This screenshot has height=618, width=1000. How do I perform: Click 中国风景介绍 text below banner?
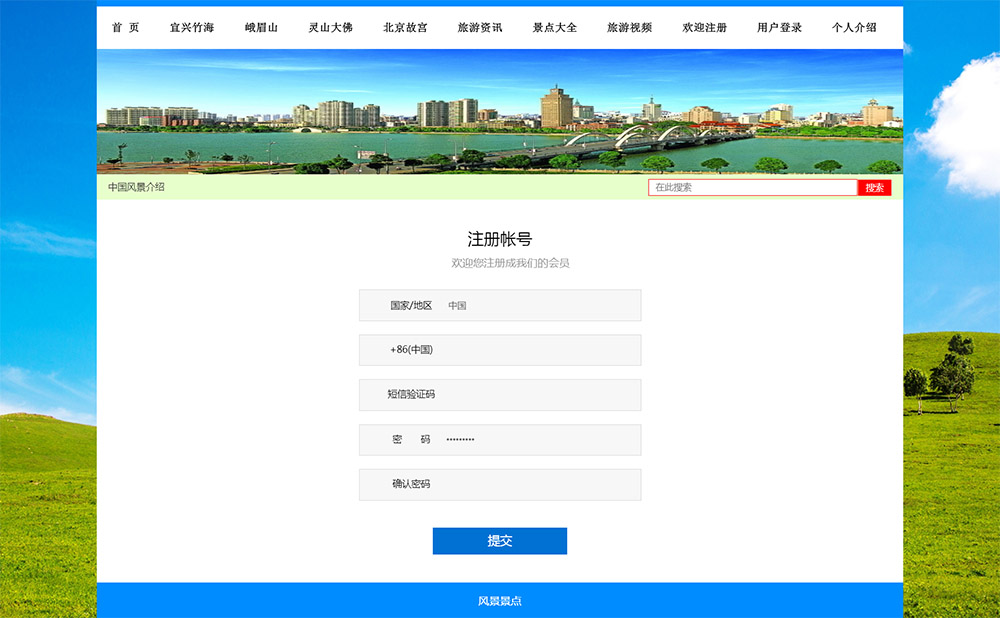tap(136, 187)
